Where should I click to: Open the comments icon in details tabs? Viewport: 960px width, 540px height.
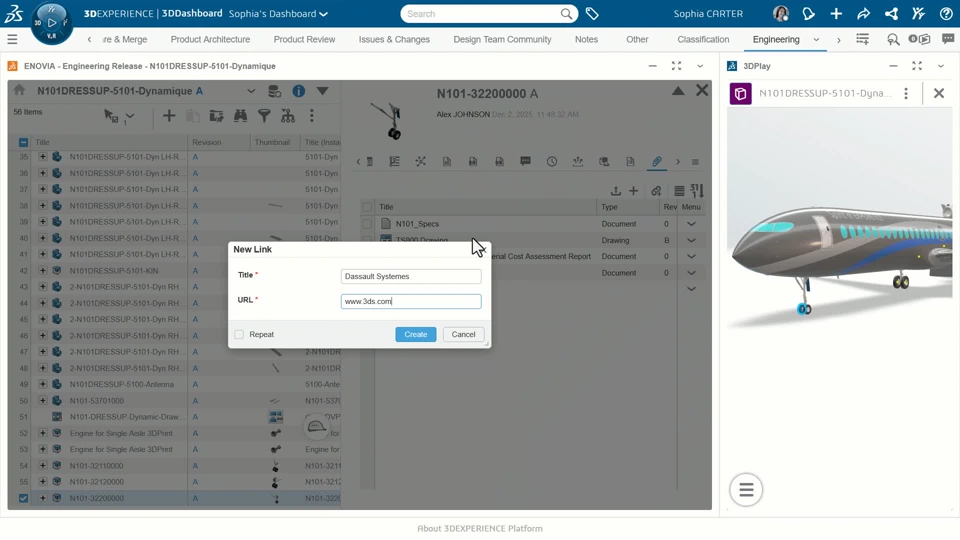coord(525,162)
